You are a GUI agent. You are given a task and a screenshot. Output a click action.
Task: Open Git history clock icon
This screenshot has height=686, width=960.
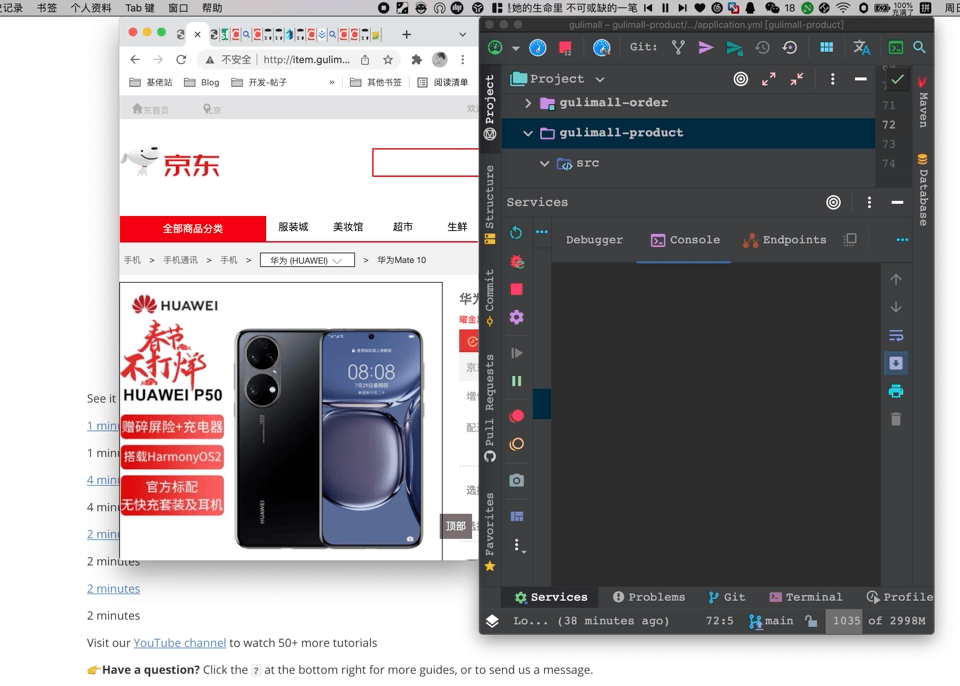click(762, 47)
